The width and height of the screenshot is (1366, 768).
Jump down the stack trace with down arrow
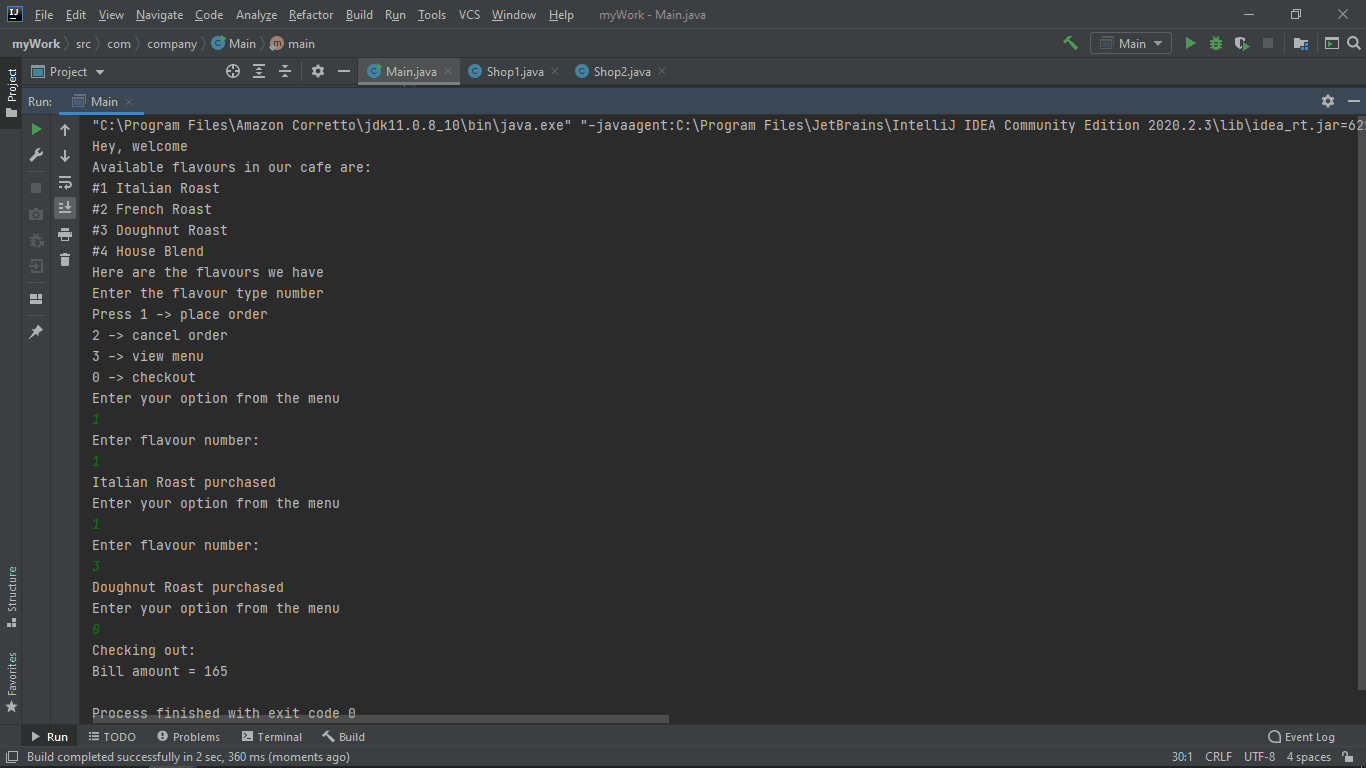pos(65,156)
